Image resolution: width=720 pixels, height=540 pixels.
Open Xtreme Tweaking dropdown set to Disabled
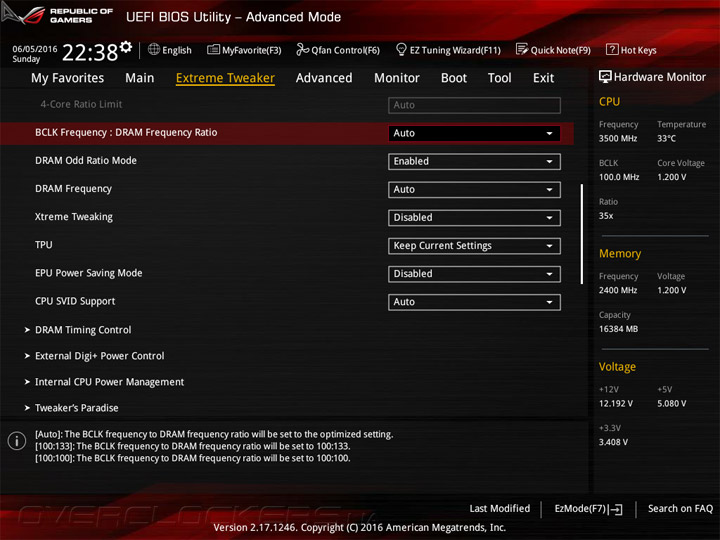[474, 218]
